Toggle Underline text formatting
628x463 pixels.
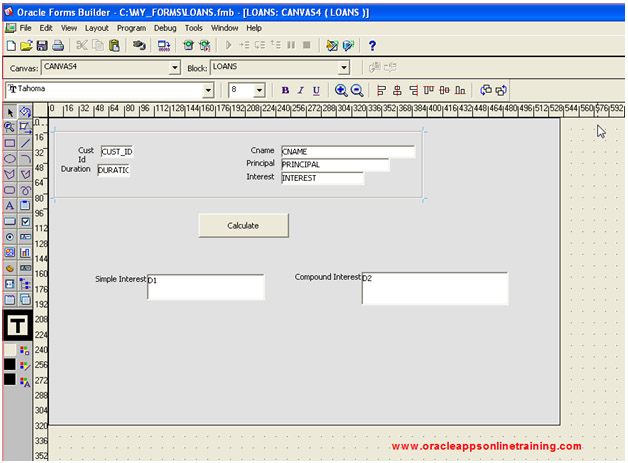point(316,90)
